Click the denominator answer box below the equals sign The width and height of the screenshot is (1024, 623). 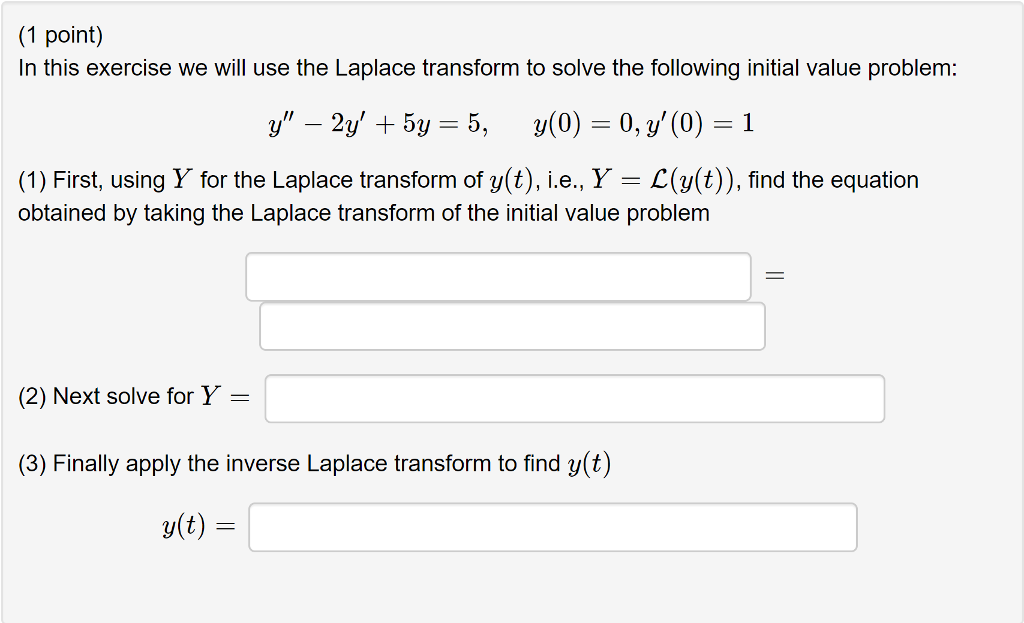point(512,325)
